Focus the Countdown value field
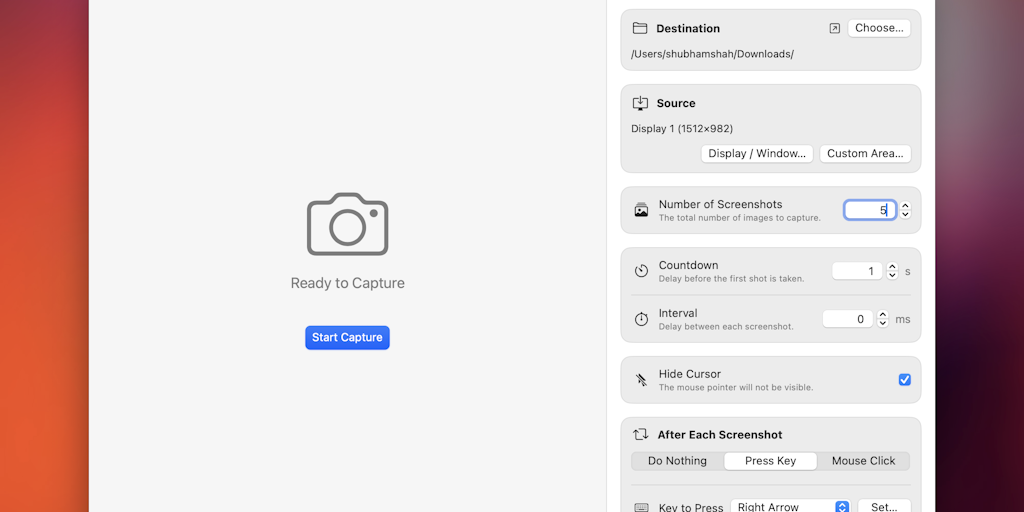This screenshot has height=512, width=1024. (x=857, y=271)
